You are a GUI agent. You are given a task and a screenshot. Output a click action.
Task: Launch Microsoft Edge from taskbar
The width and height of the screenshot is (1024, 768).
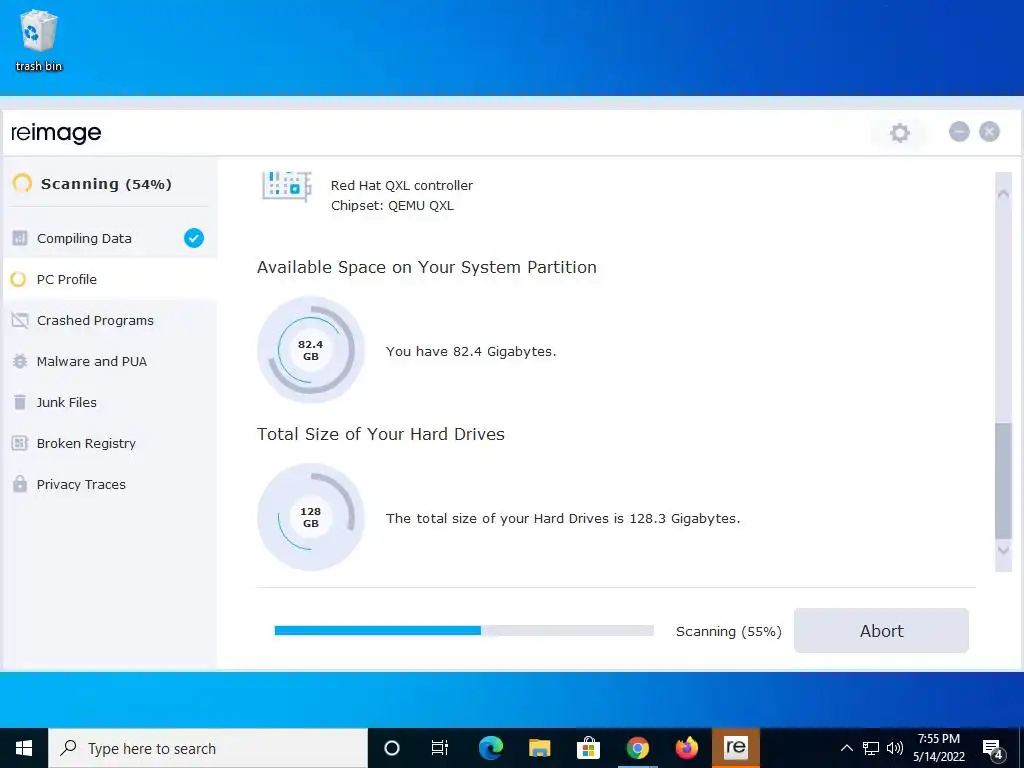490,748
